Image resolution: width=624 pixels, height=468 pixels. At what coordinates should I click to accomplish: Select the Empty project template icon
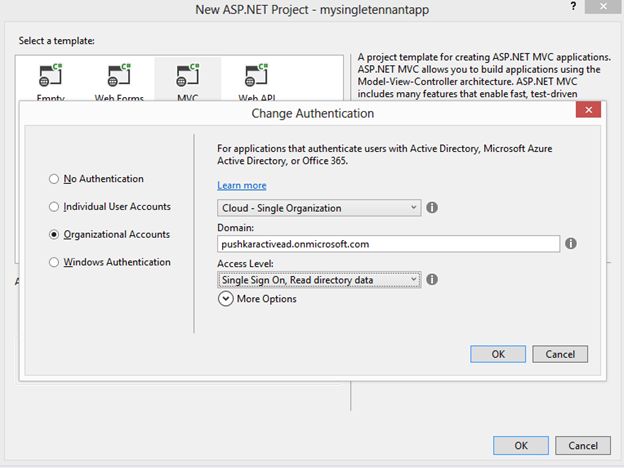pyautogui.click(x=51, y=75)
